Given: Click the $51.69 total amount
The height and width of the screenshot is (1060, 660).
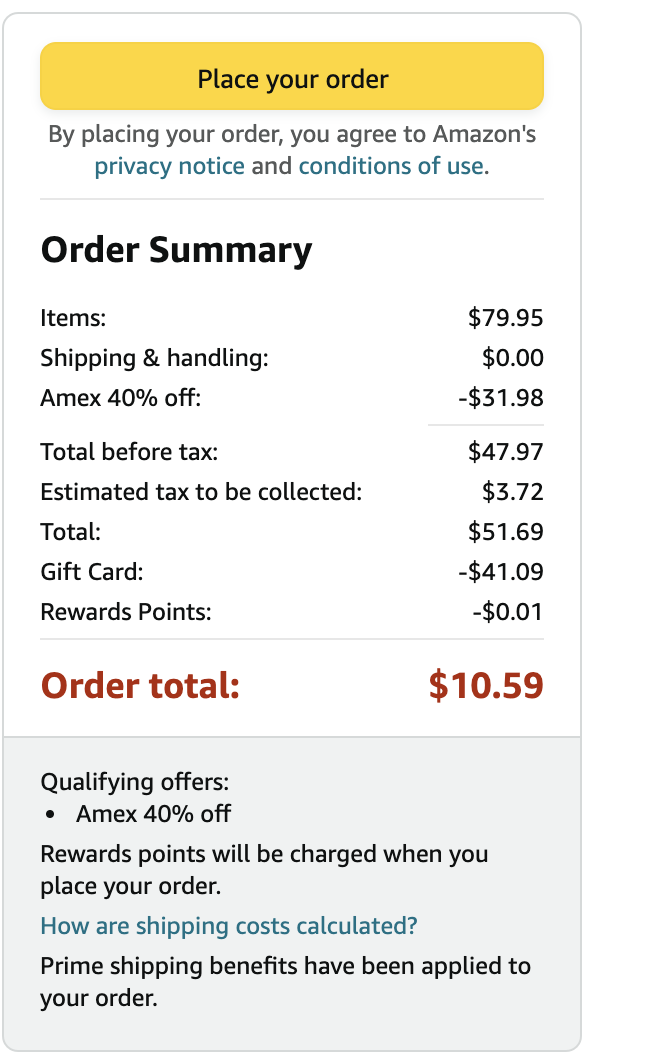Looking at the screenshot, I should [x=505, y=532].
